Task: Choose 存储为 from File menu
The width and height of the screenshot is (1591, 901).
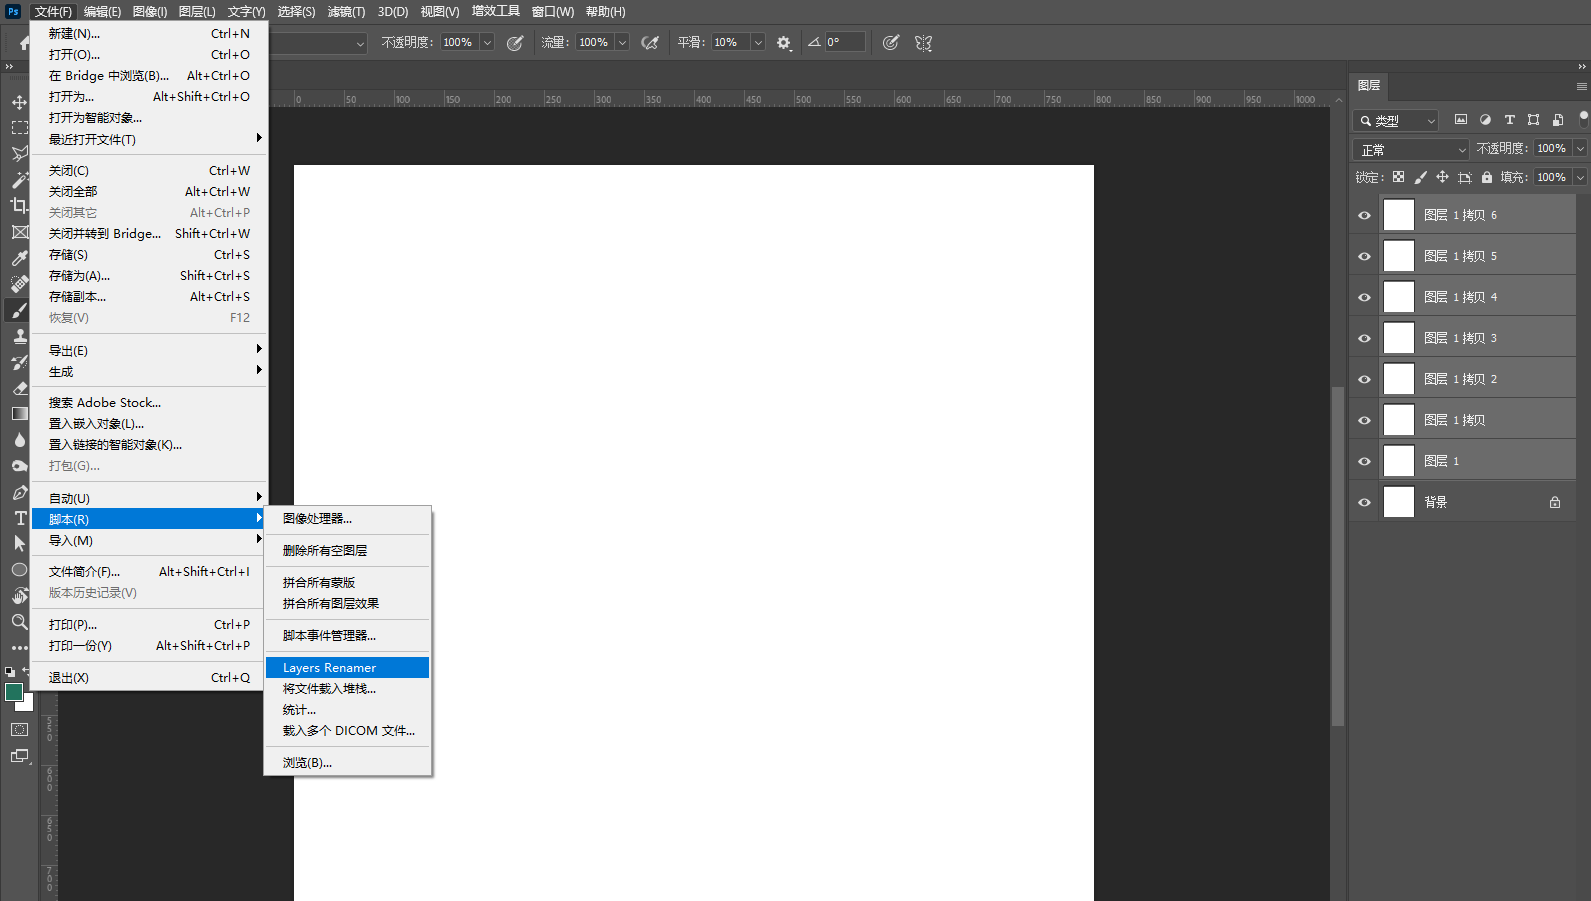Action: (149, 275)
